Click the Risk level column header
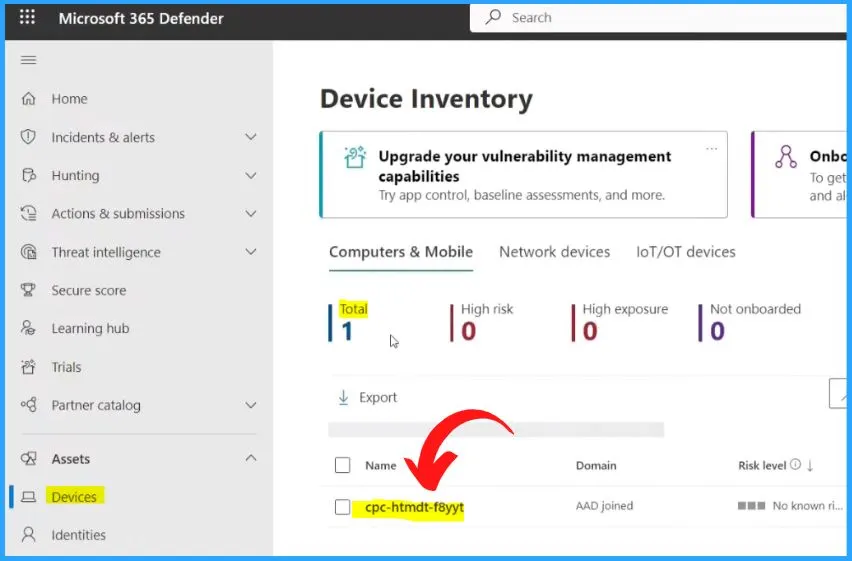852x561 pixels. 762,465
